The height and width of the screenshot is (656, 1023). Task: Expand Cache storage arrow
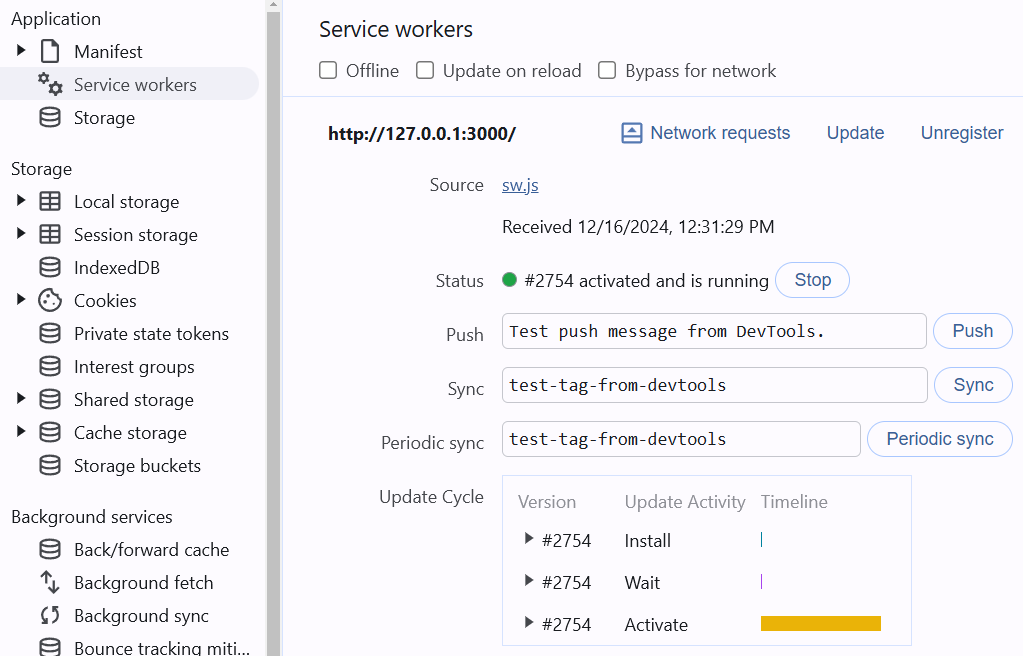[x=21, y=431]
